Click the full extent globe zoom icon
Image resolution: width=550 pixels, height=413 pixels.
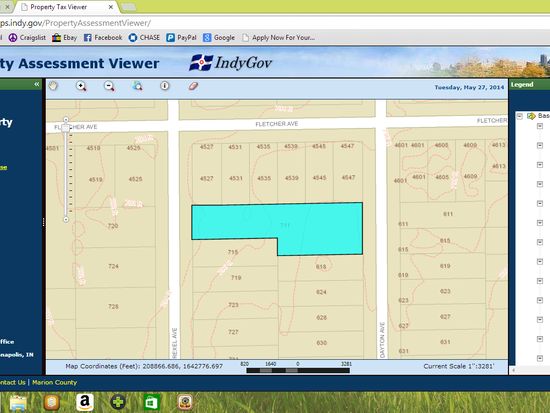tap(137, 86)
